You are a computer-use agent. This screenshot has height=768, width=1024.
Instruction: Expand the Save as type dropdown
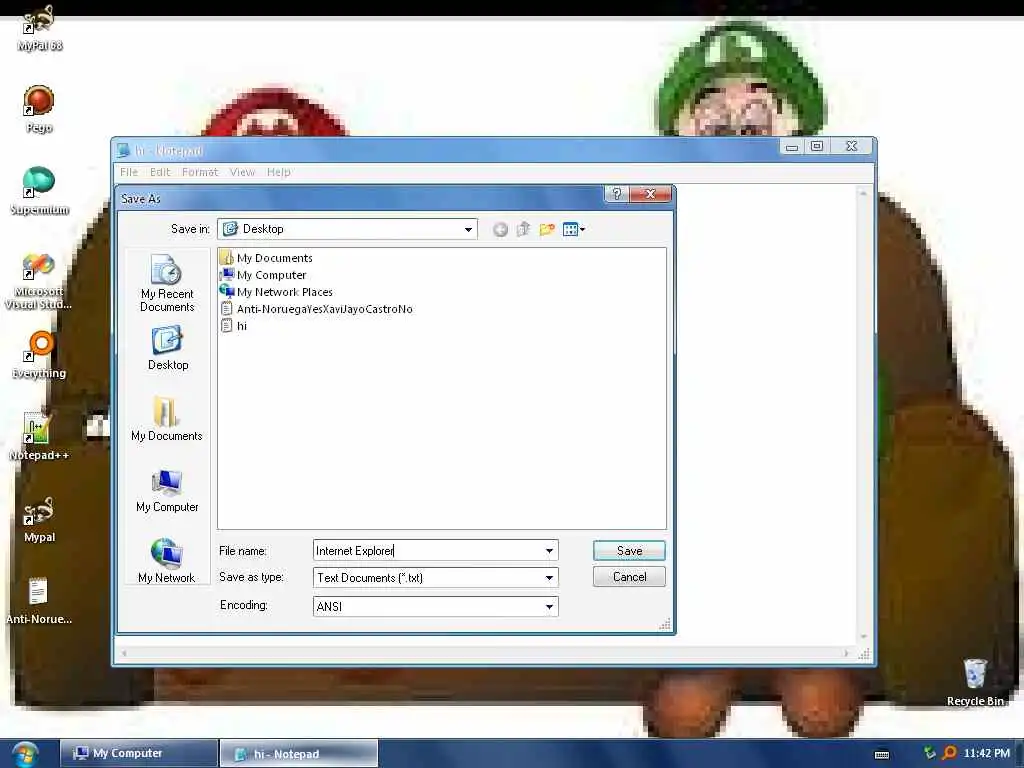(x=549, y=577)
